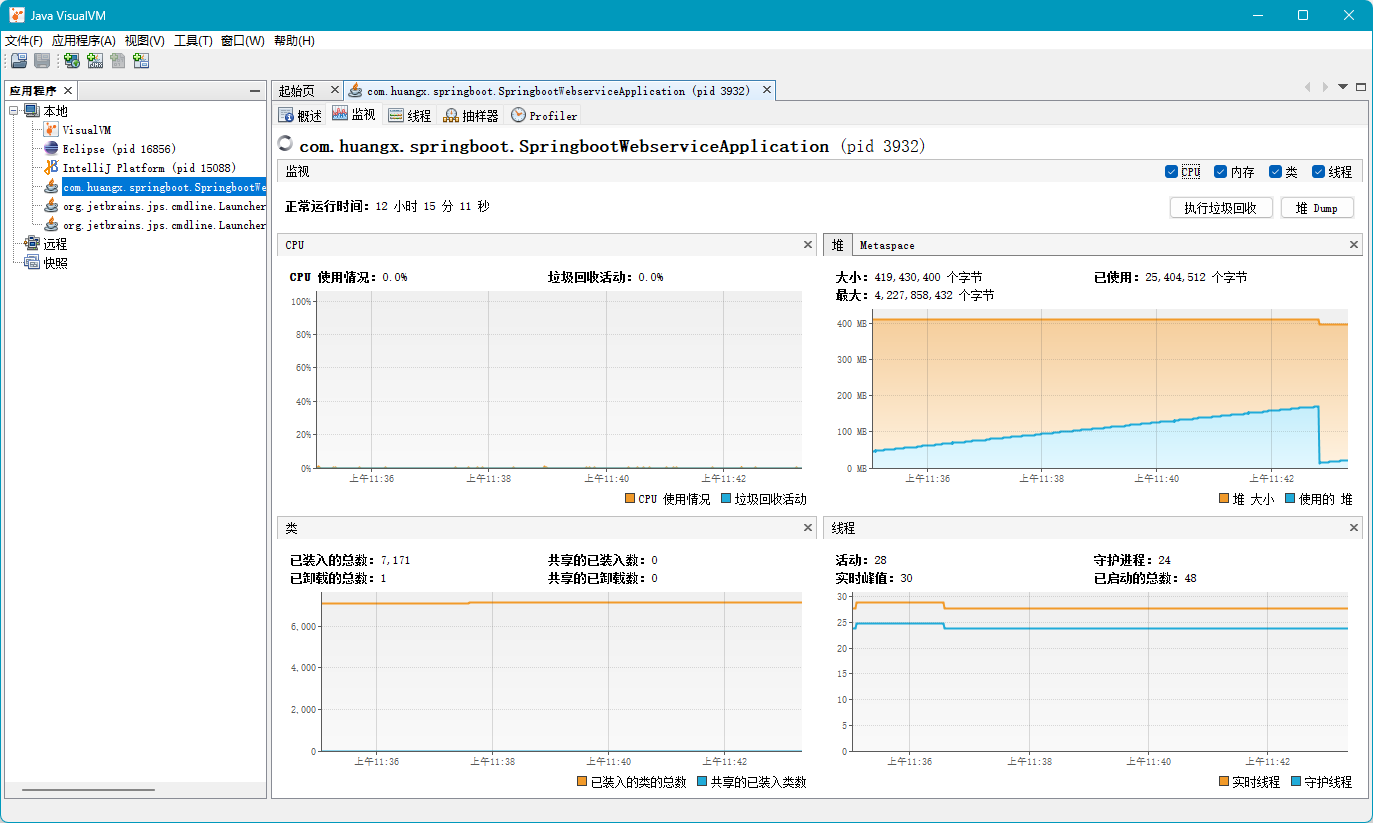The width and height of the screenshot is (1373, 823).
Task: Uncheck the 线程 monitor checkbox
Action: pyautogui.click(x=1318, y=172)
